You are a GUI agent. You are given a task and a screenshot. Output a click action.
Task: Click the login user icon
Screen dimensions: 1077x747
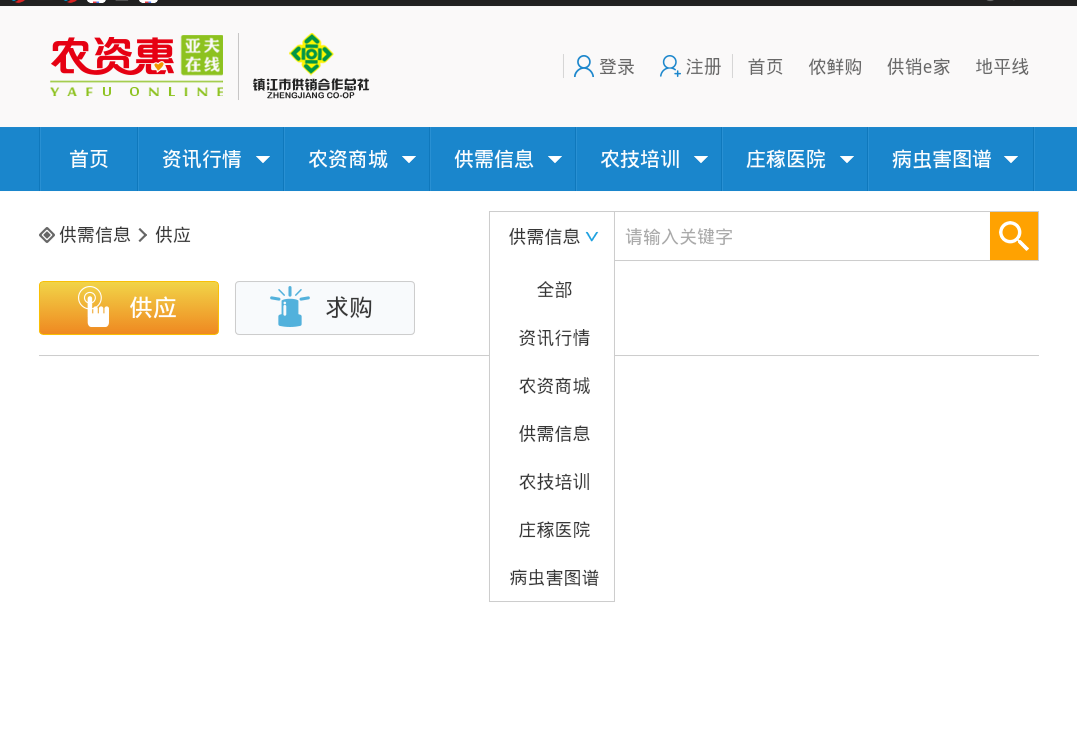[584, 67]
